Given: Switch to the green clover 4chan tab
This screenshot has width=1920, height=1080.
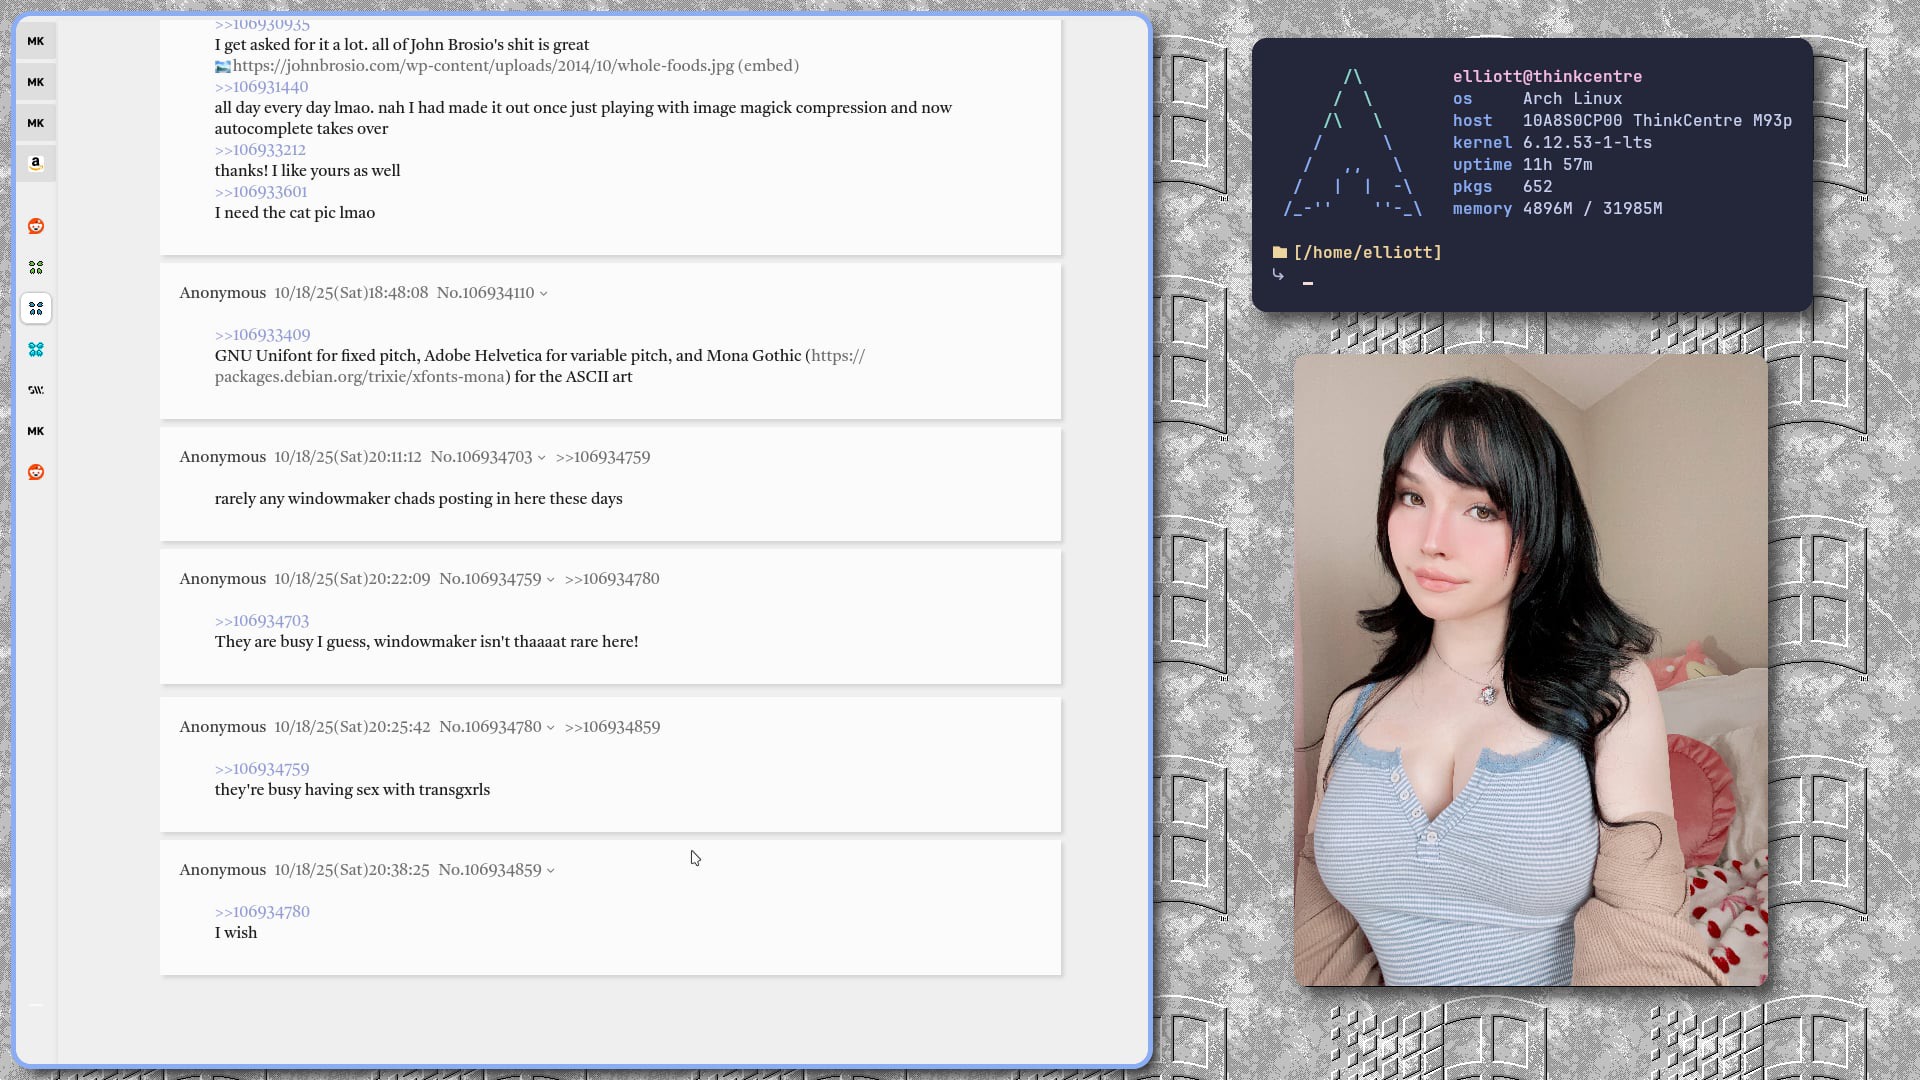Looking at the screenshot, I should (36, 267).
